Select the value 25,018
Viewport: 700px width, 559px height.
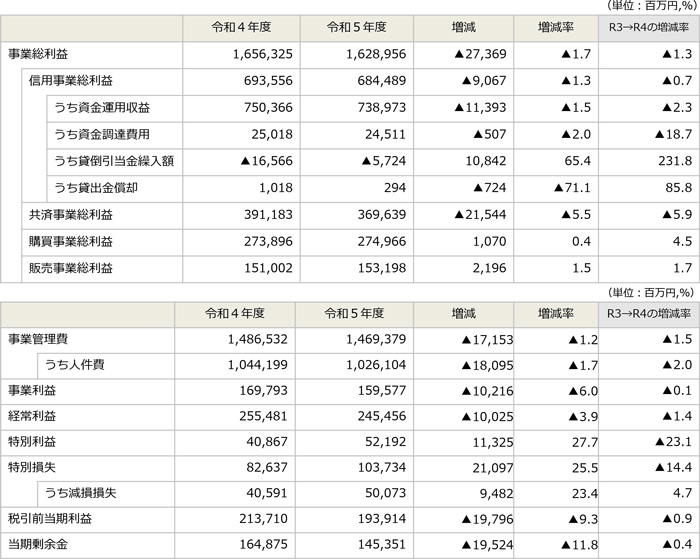[x=272, y=134]
